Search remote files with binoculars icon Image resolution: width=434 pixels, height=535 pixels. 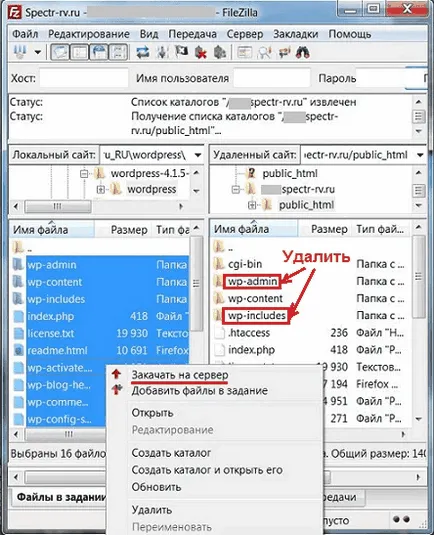click(x=303, y=53)
